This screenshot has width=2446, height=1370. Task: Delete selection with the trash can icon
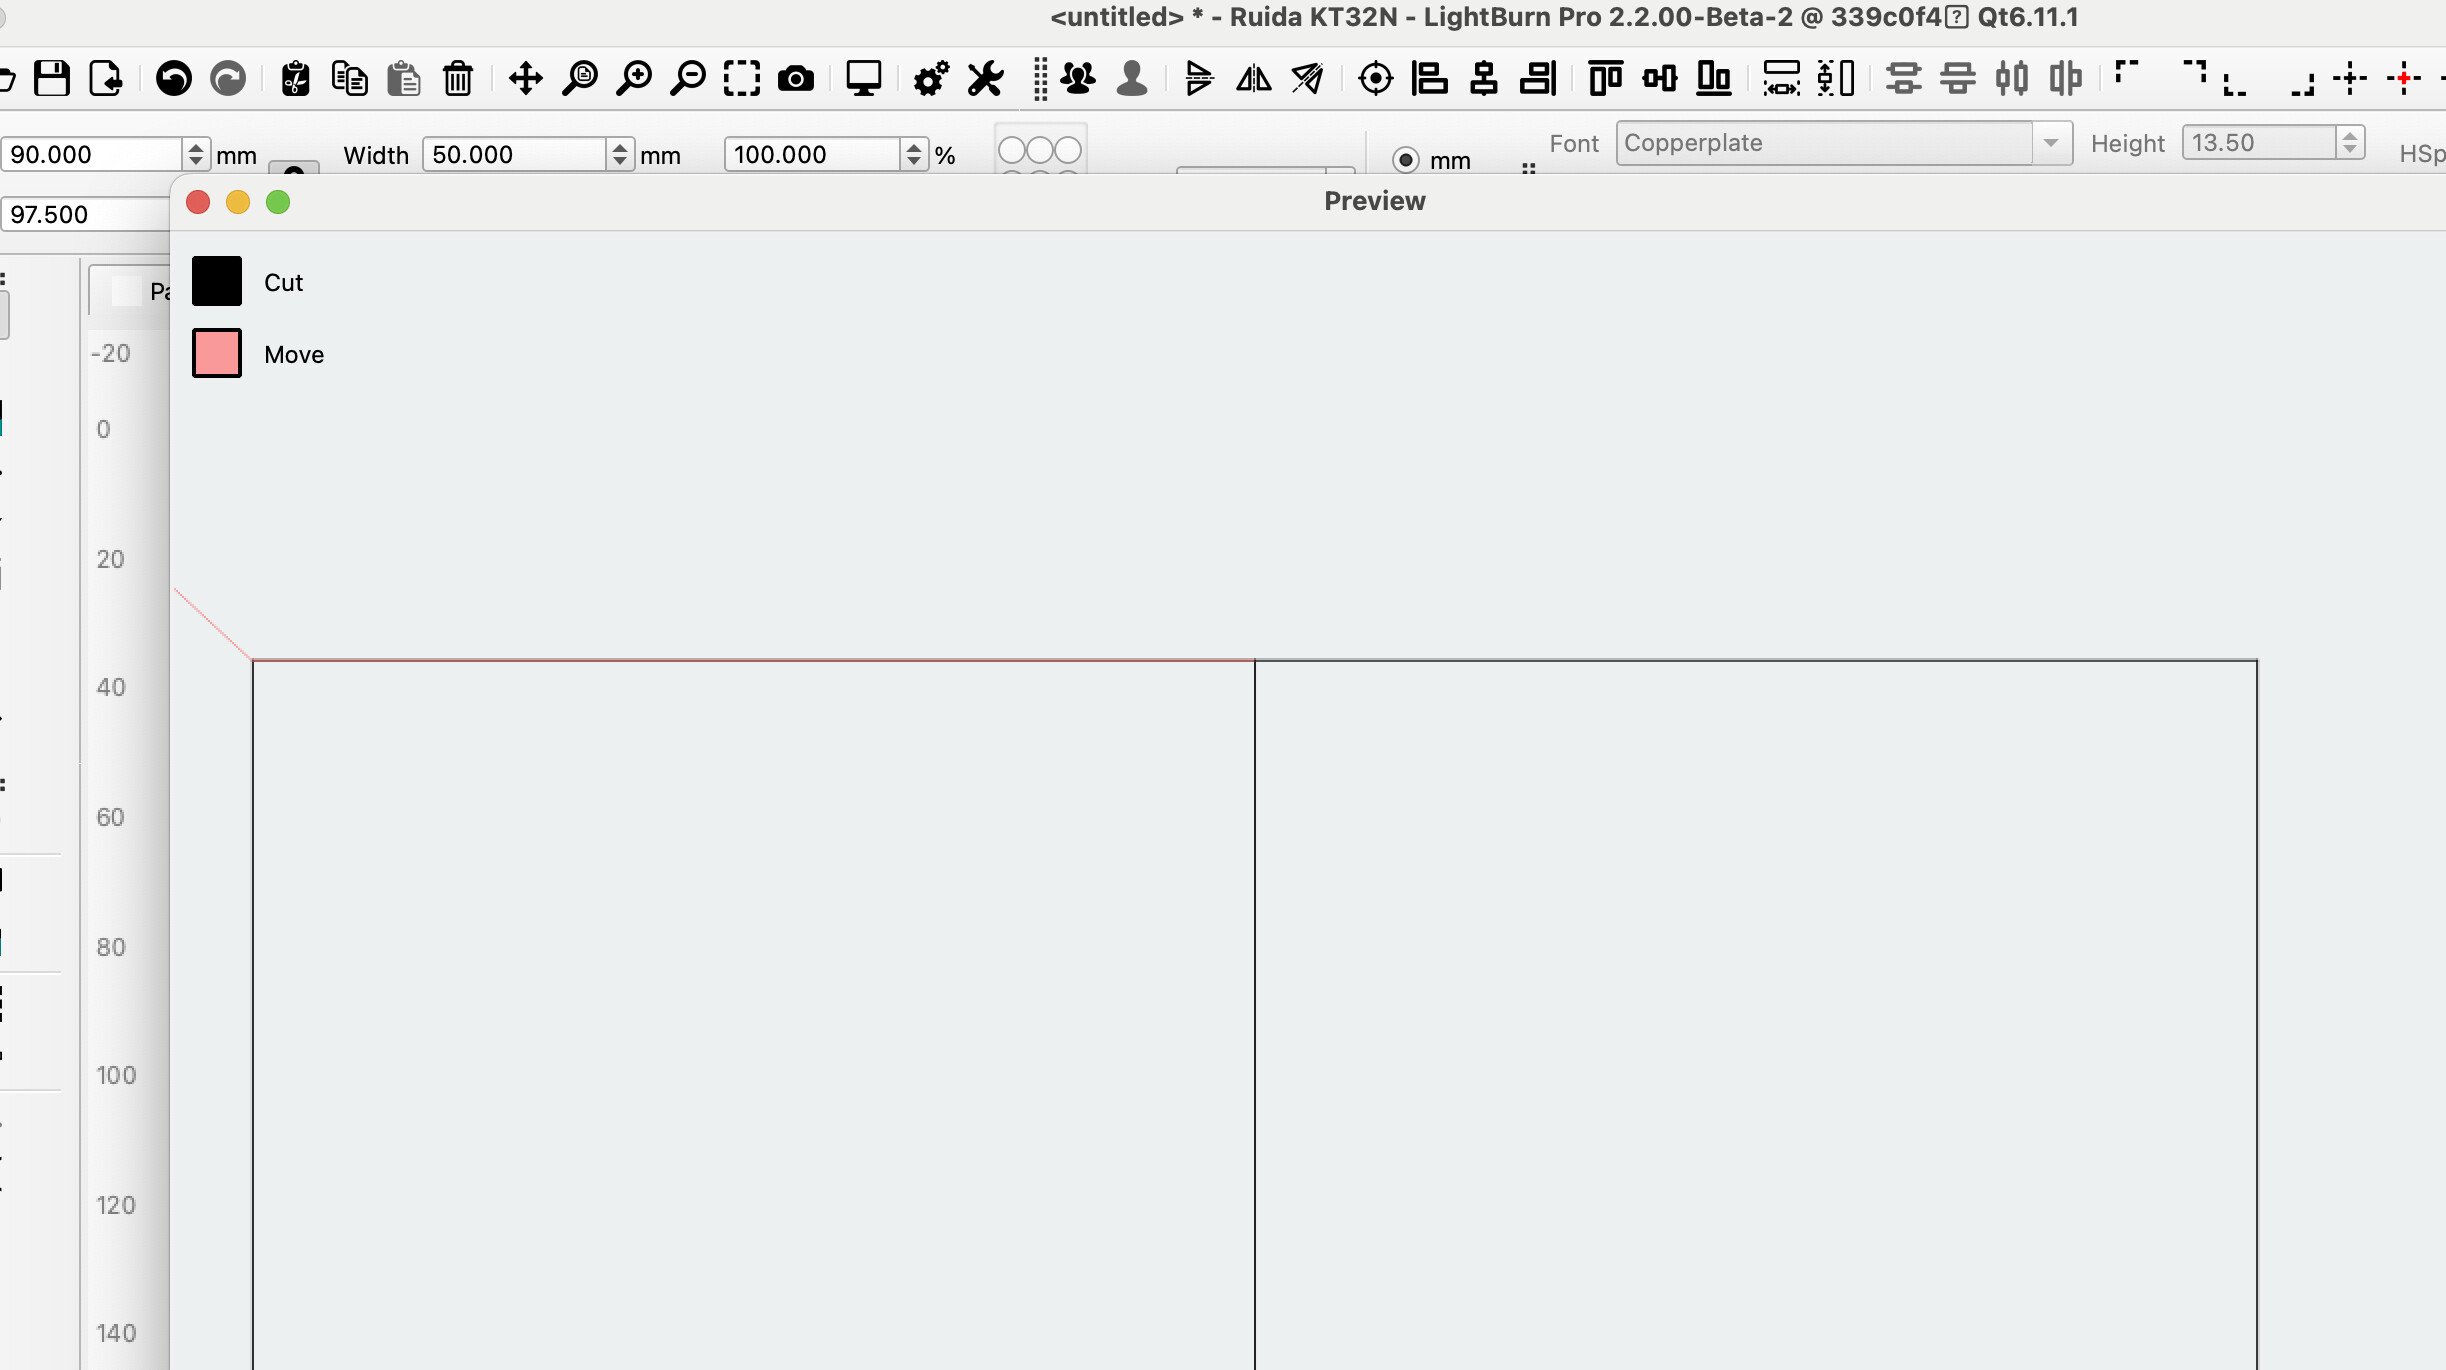(x=458, y=78)
